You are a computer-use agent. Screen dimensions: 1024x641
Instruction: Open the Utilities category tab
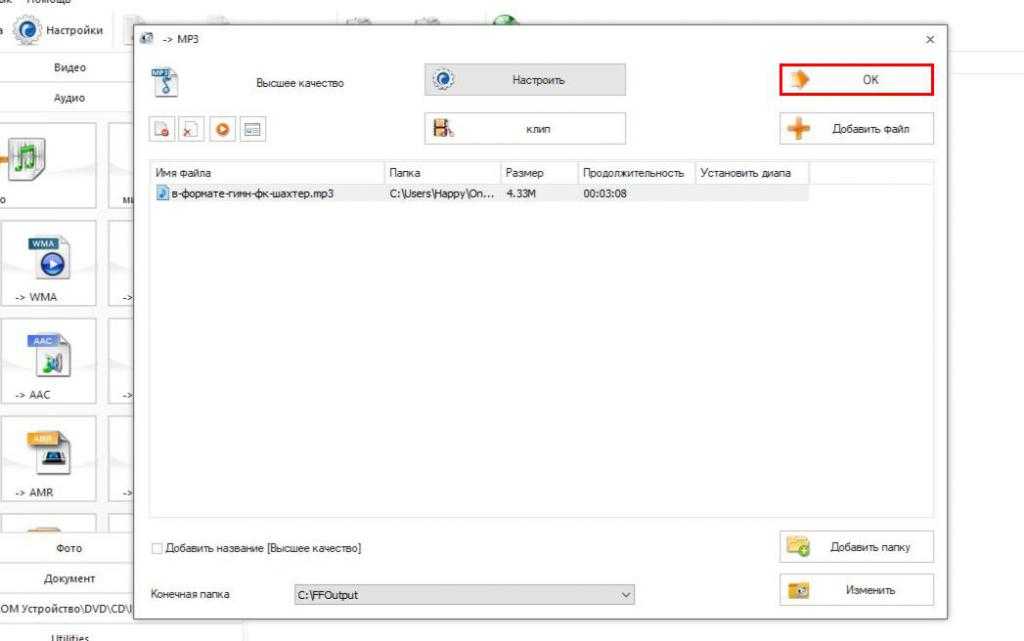(x=69, y=636)
